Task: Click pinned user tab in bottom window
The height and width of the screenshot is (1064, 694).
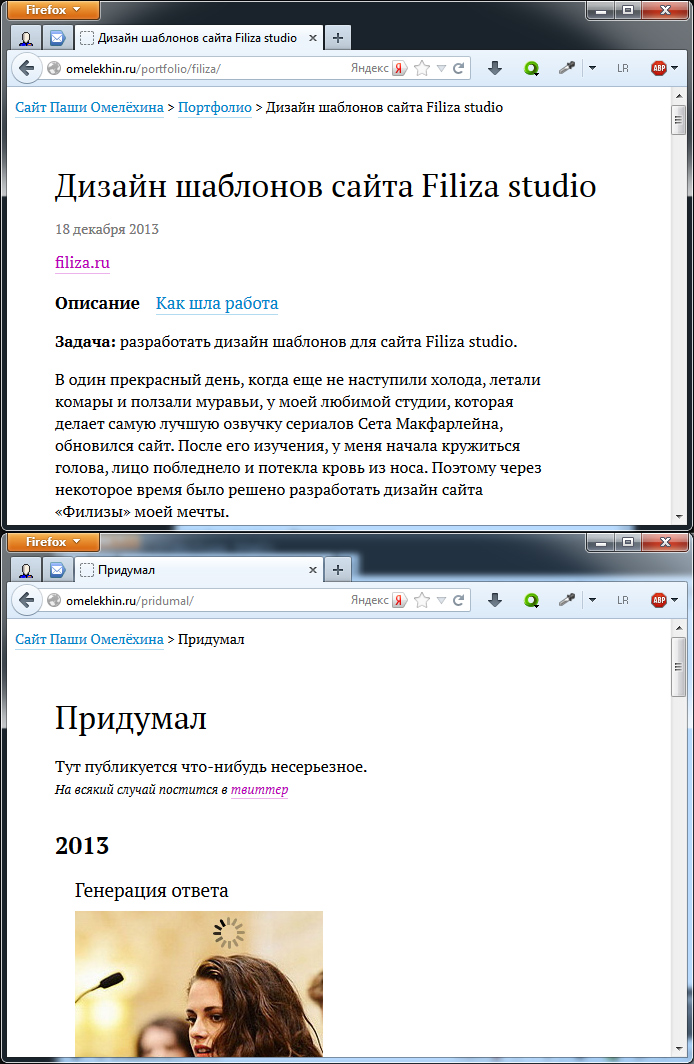Action: [x=26, y=570]
